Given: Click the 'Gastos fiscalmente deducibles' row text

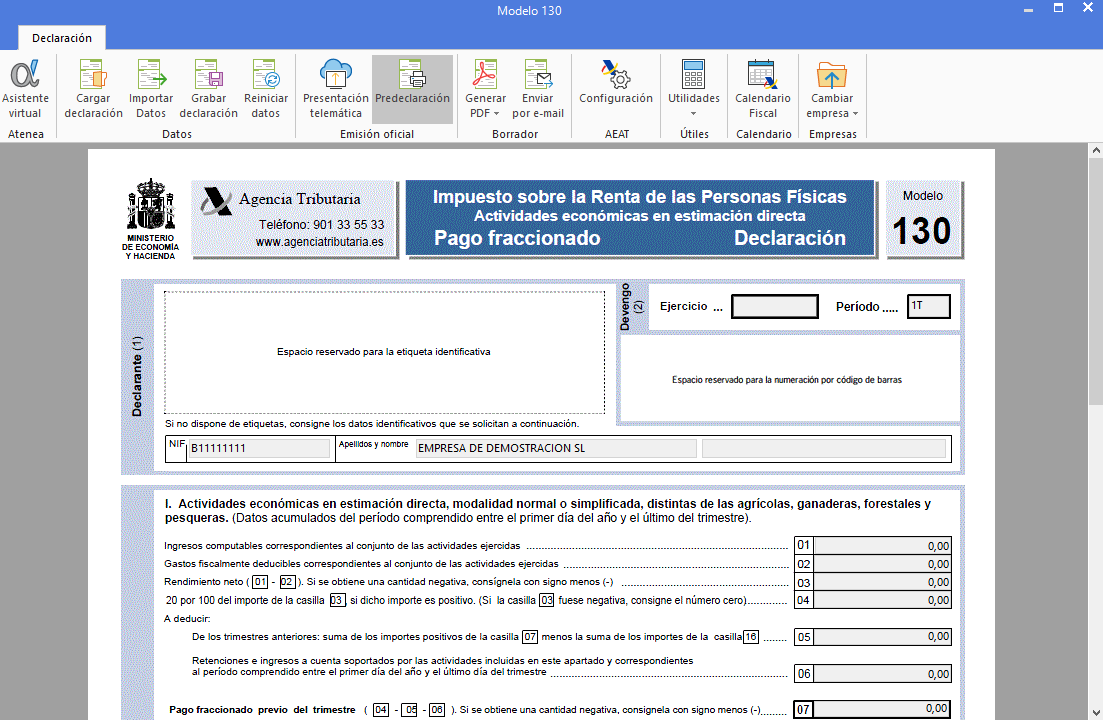Looking at the screenshot, I should (361, 564).
